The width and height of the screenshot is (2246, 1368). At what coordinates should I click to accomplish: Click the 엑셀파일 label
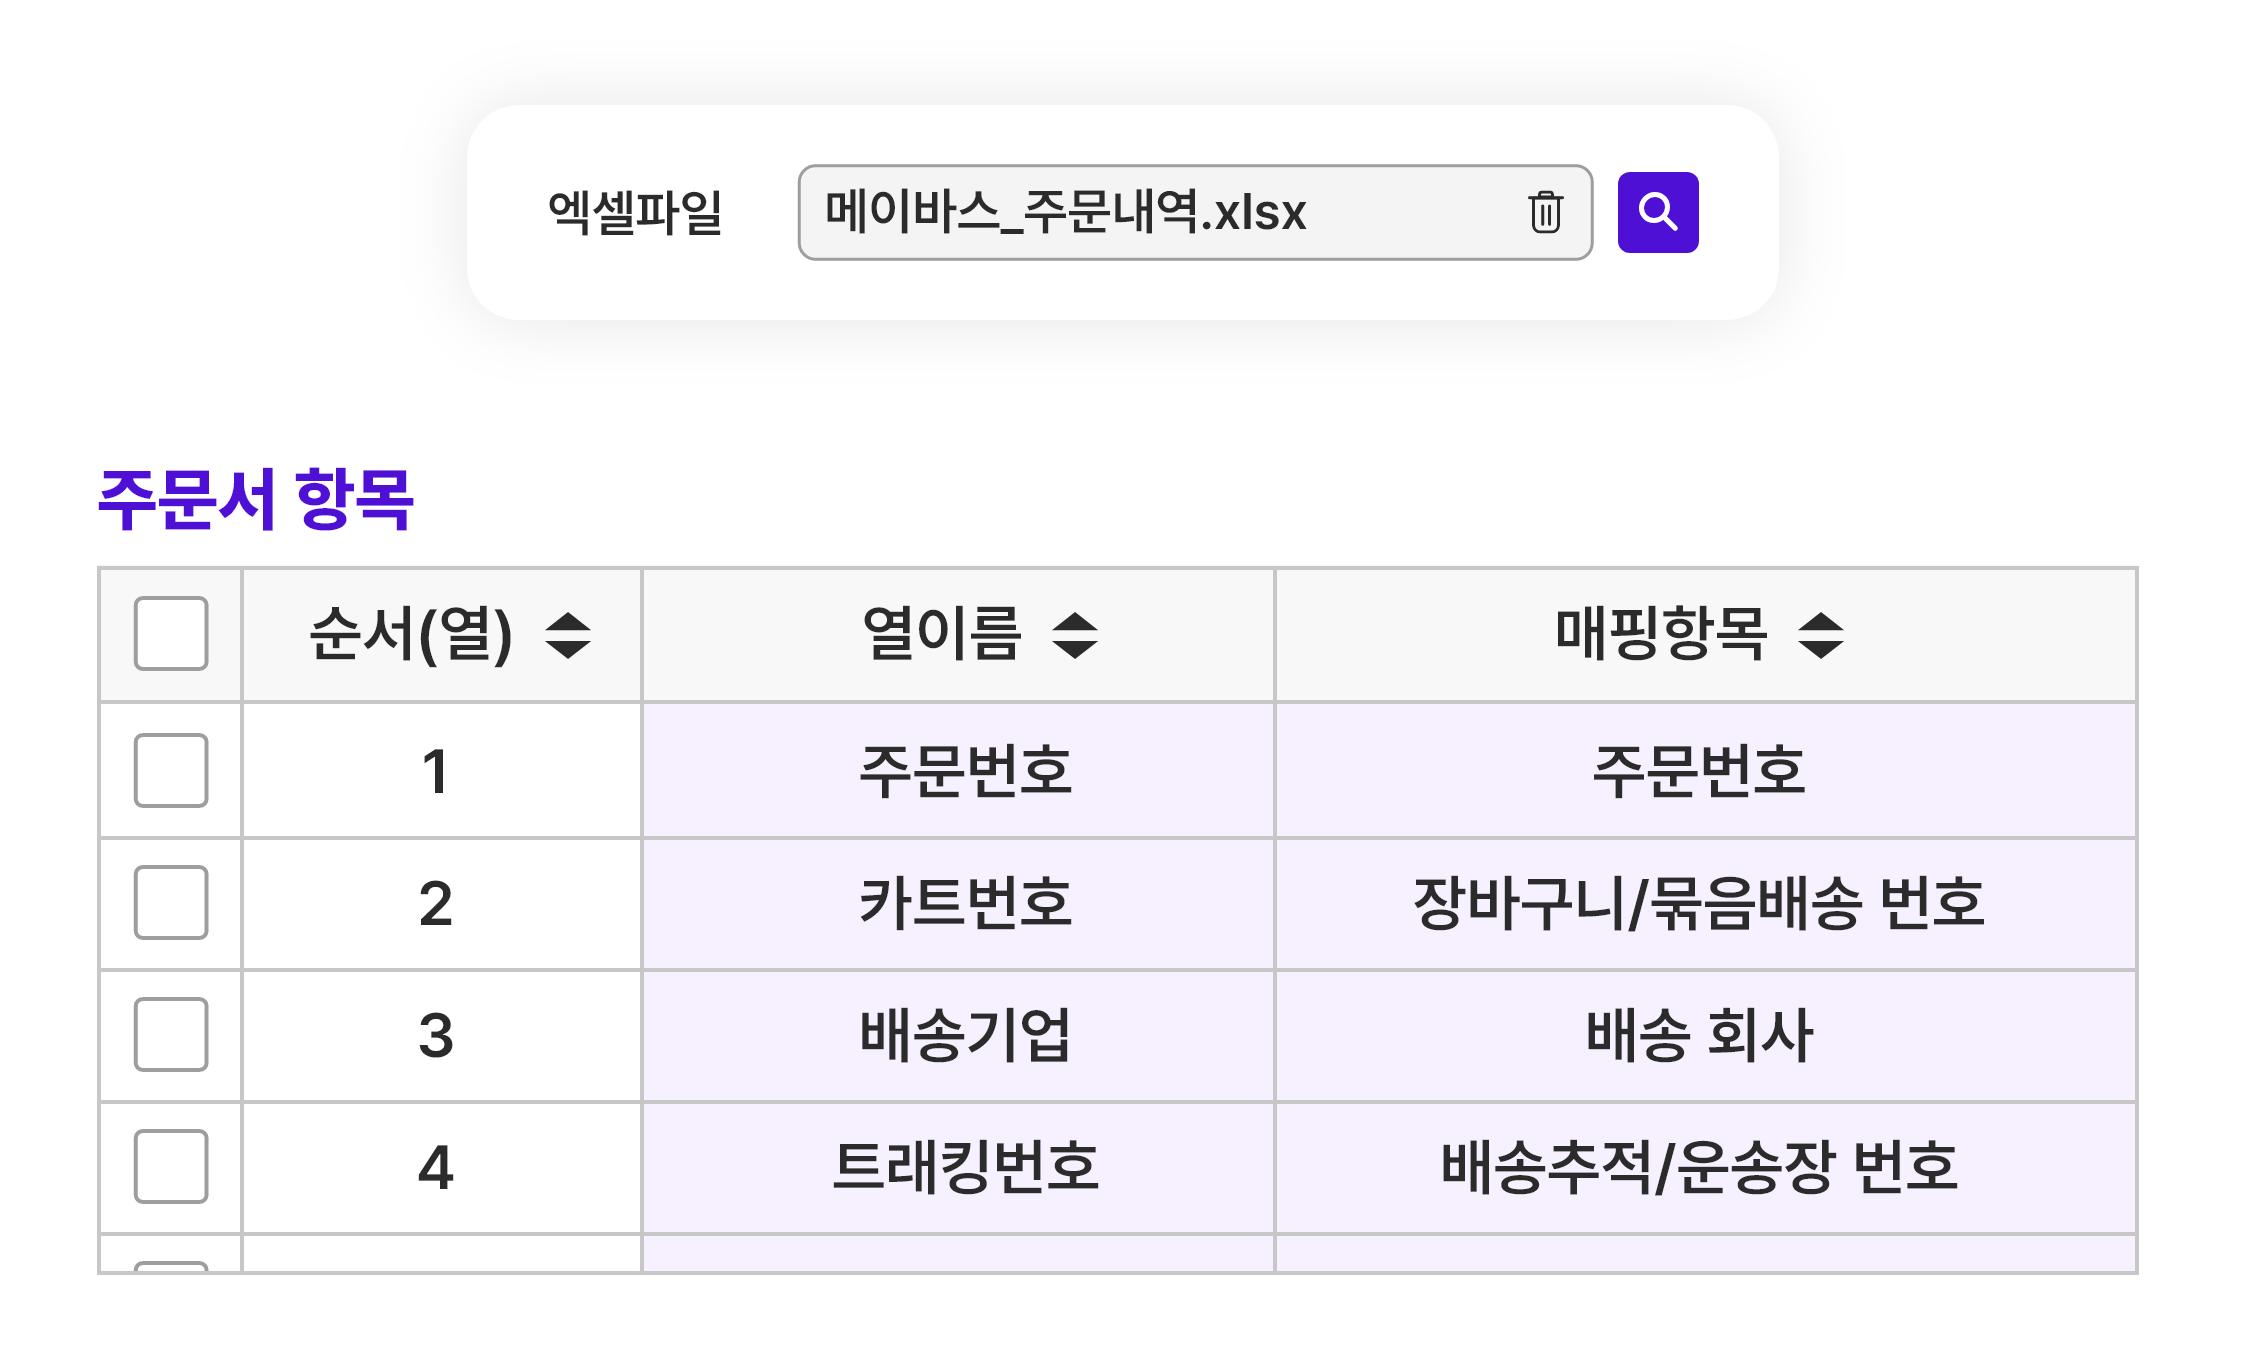[x=635, y=212]
